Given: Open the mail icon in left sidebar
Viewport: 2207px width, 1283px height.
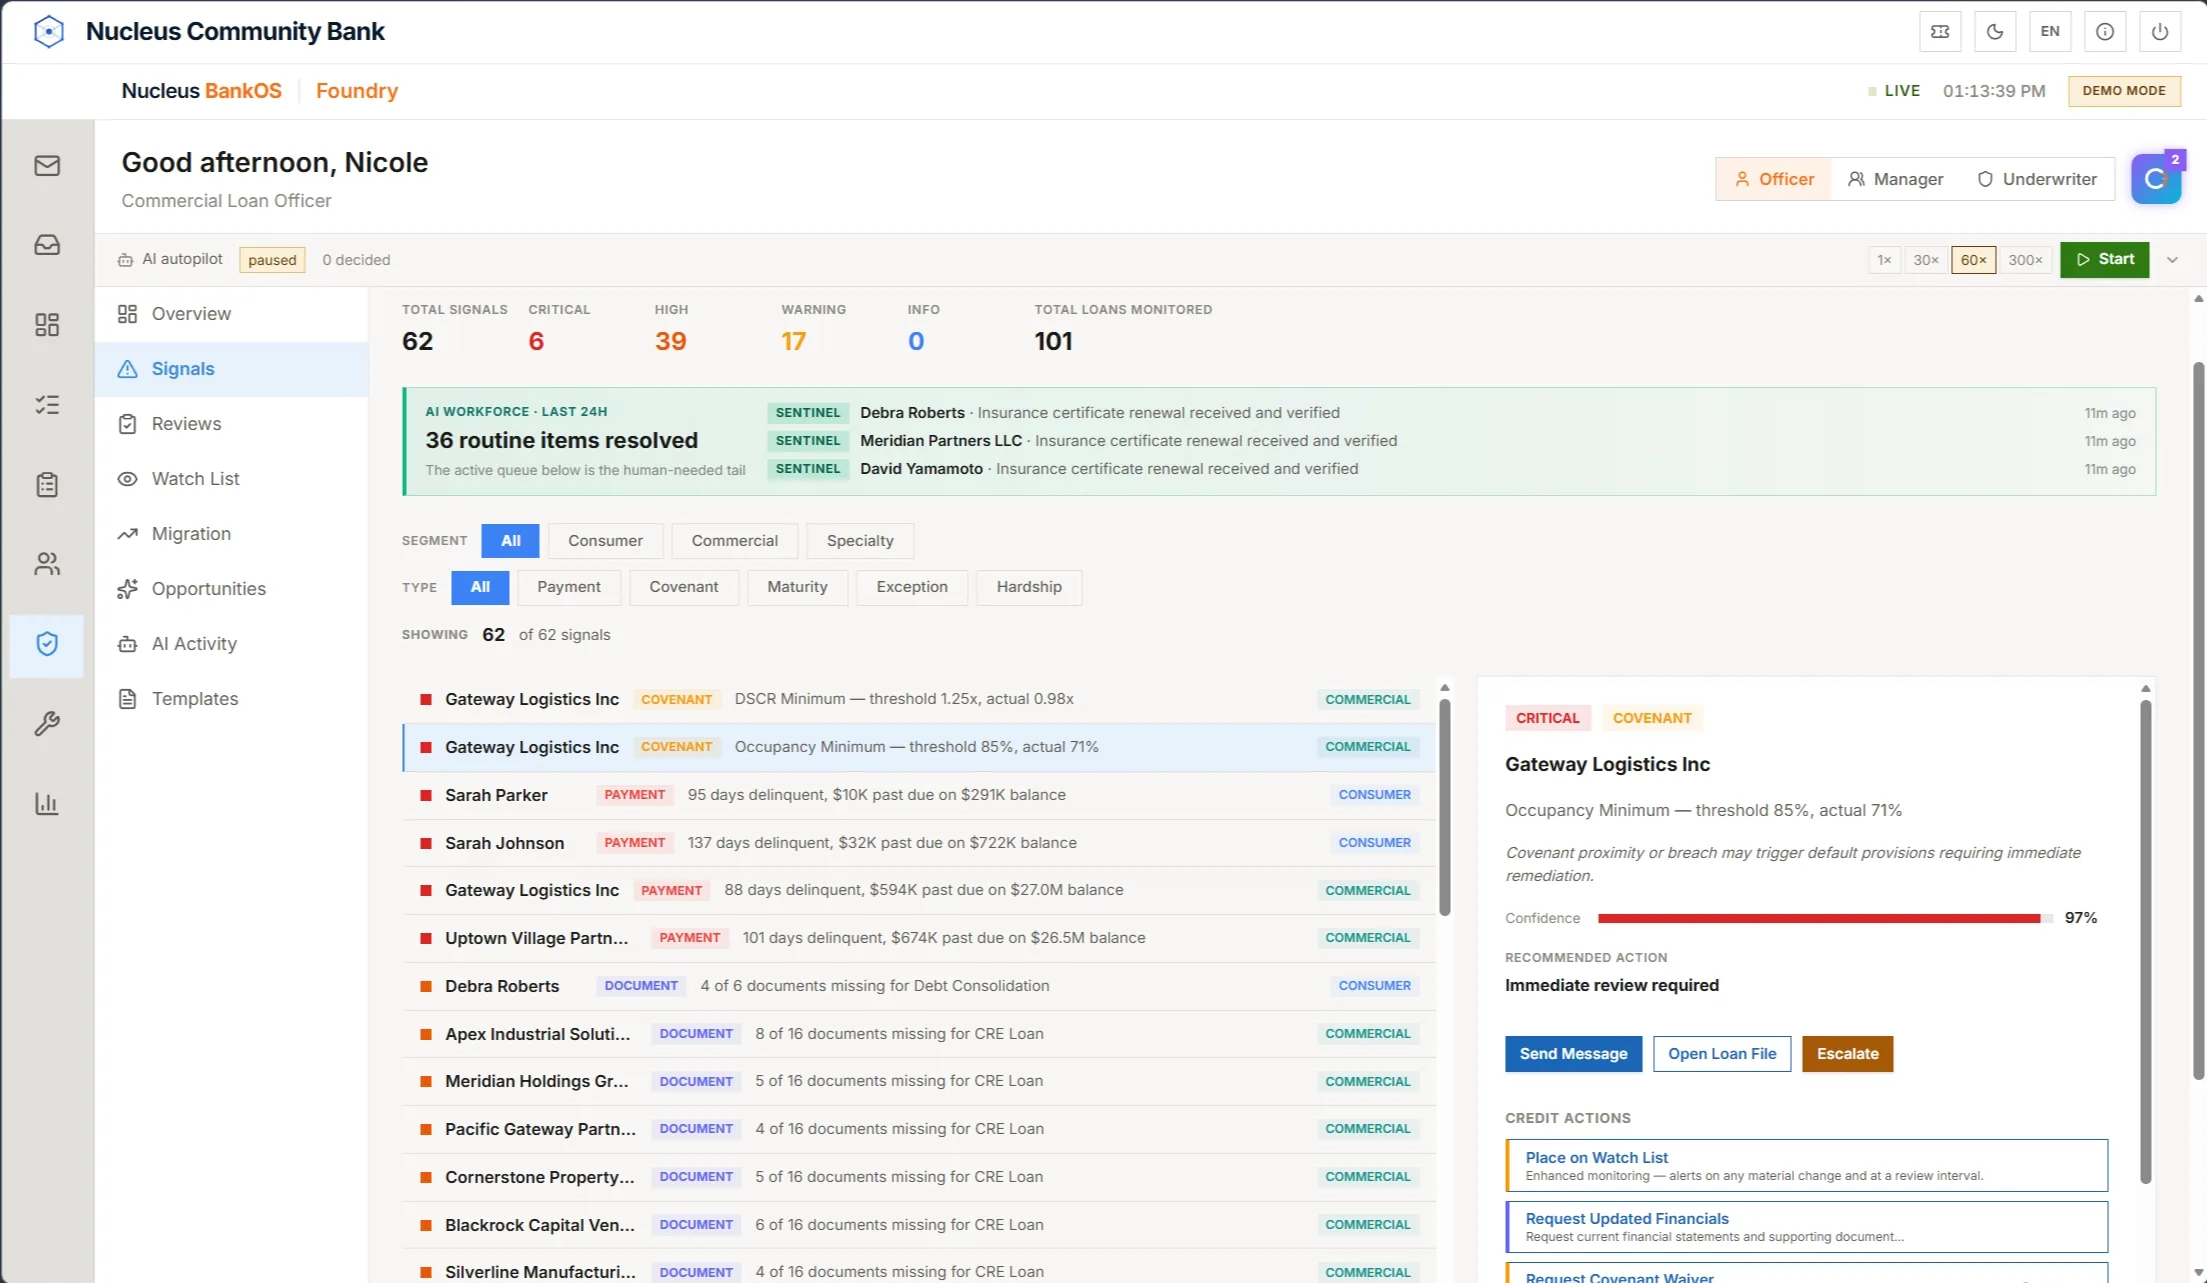Looking at the screenshot, I should pyautogui.click(x=47, y=165).
